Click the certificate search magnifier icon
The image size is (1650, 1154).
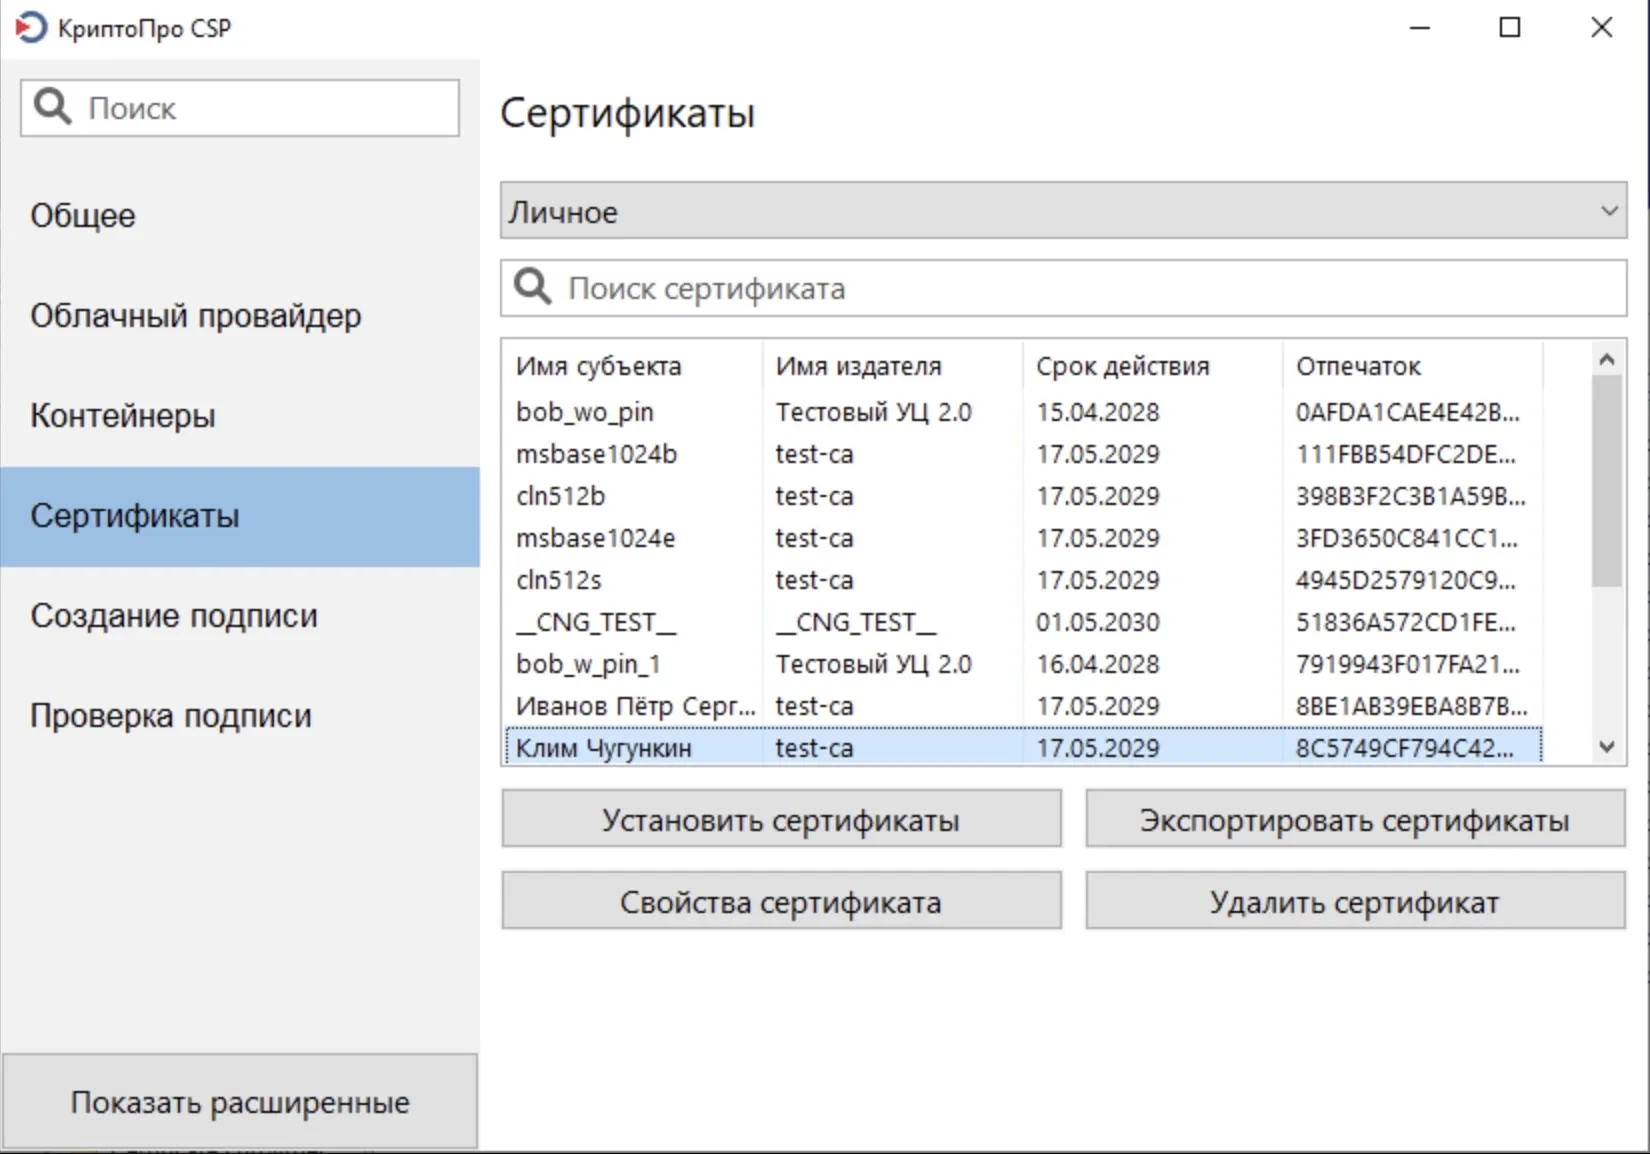532,288
